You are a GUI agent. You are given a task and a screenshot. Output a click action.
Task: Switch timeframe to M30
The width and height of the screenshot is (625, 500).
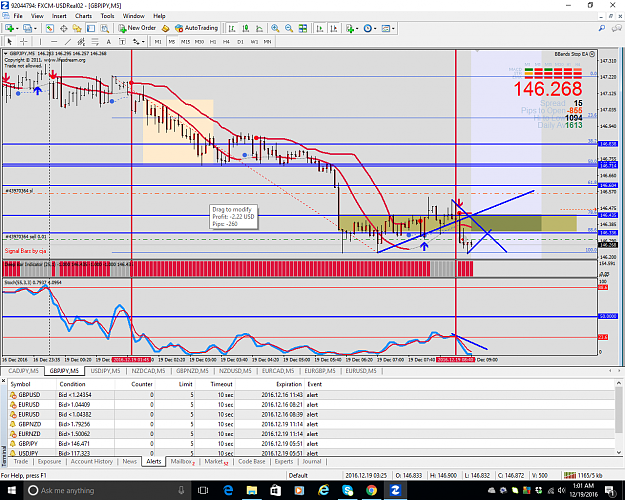[x=199, y=41]
